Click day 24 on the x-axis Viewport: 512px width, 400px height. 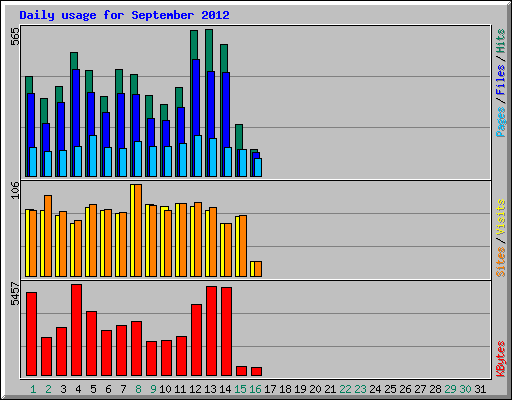pyautogui.click(x=375, y=389)
